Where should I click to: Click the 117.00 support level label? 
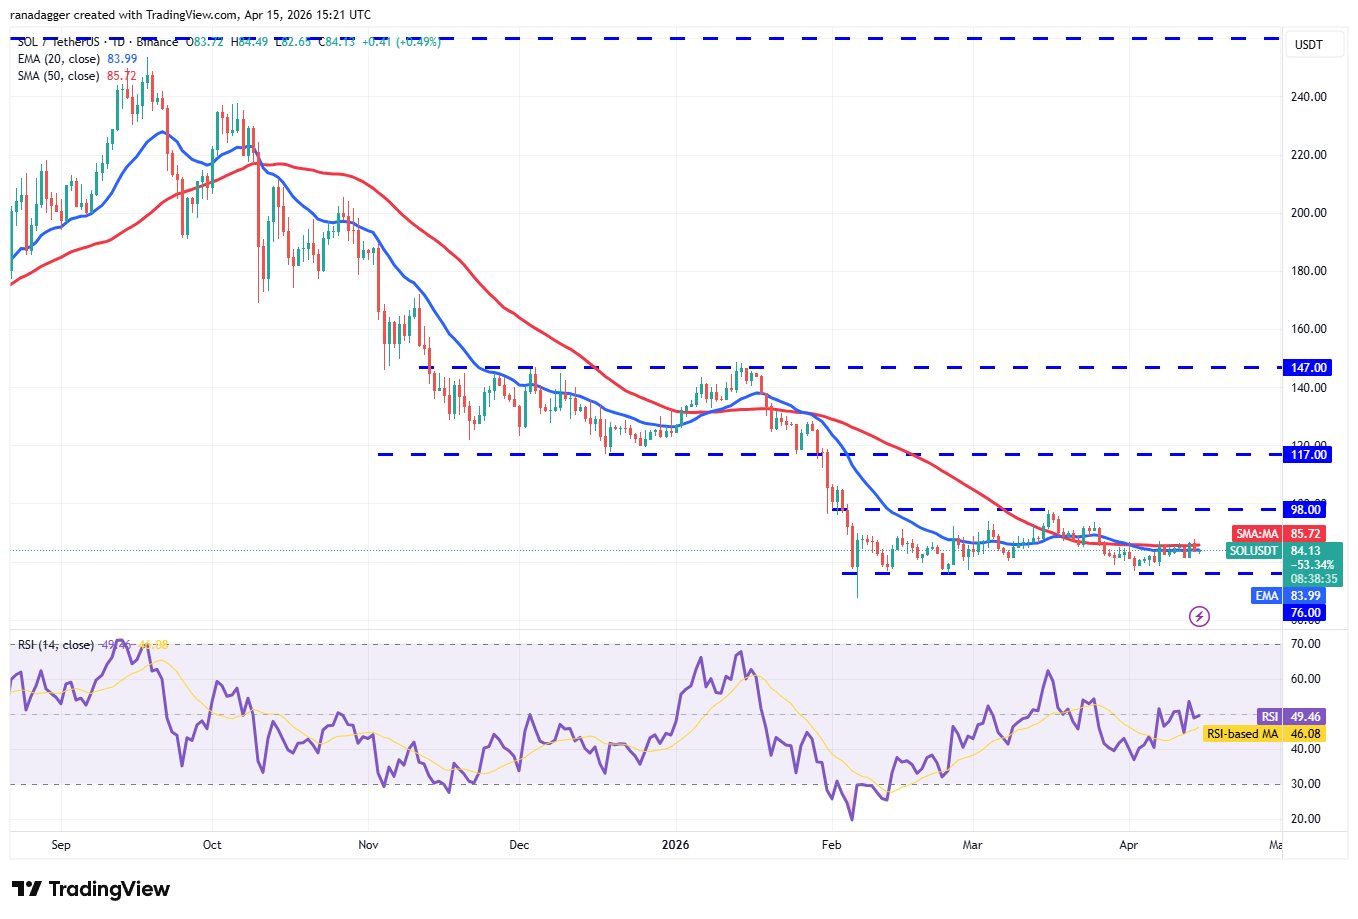click(x=1308, y=455)
